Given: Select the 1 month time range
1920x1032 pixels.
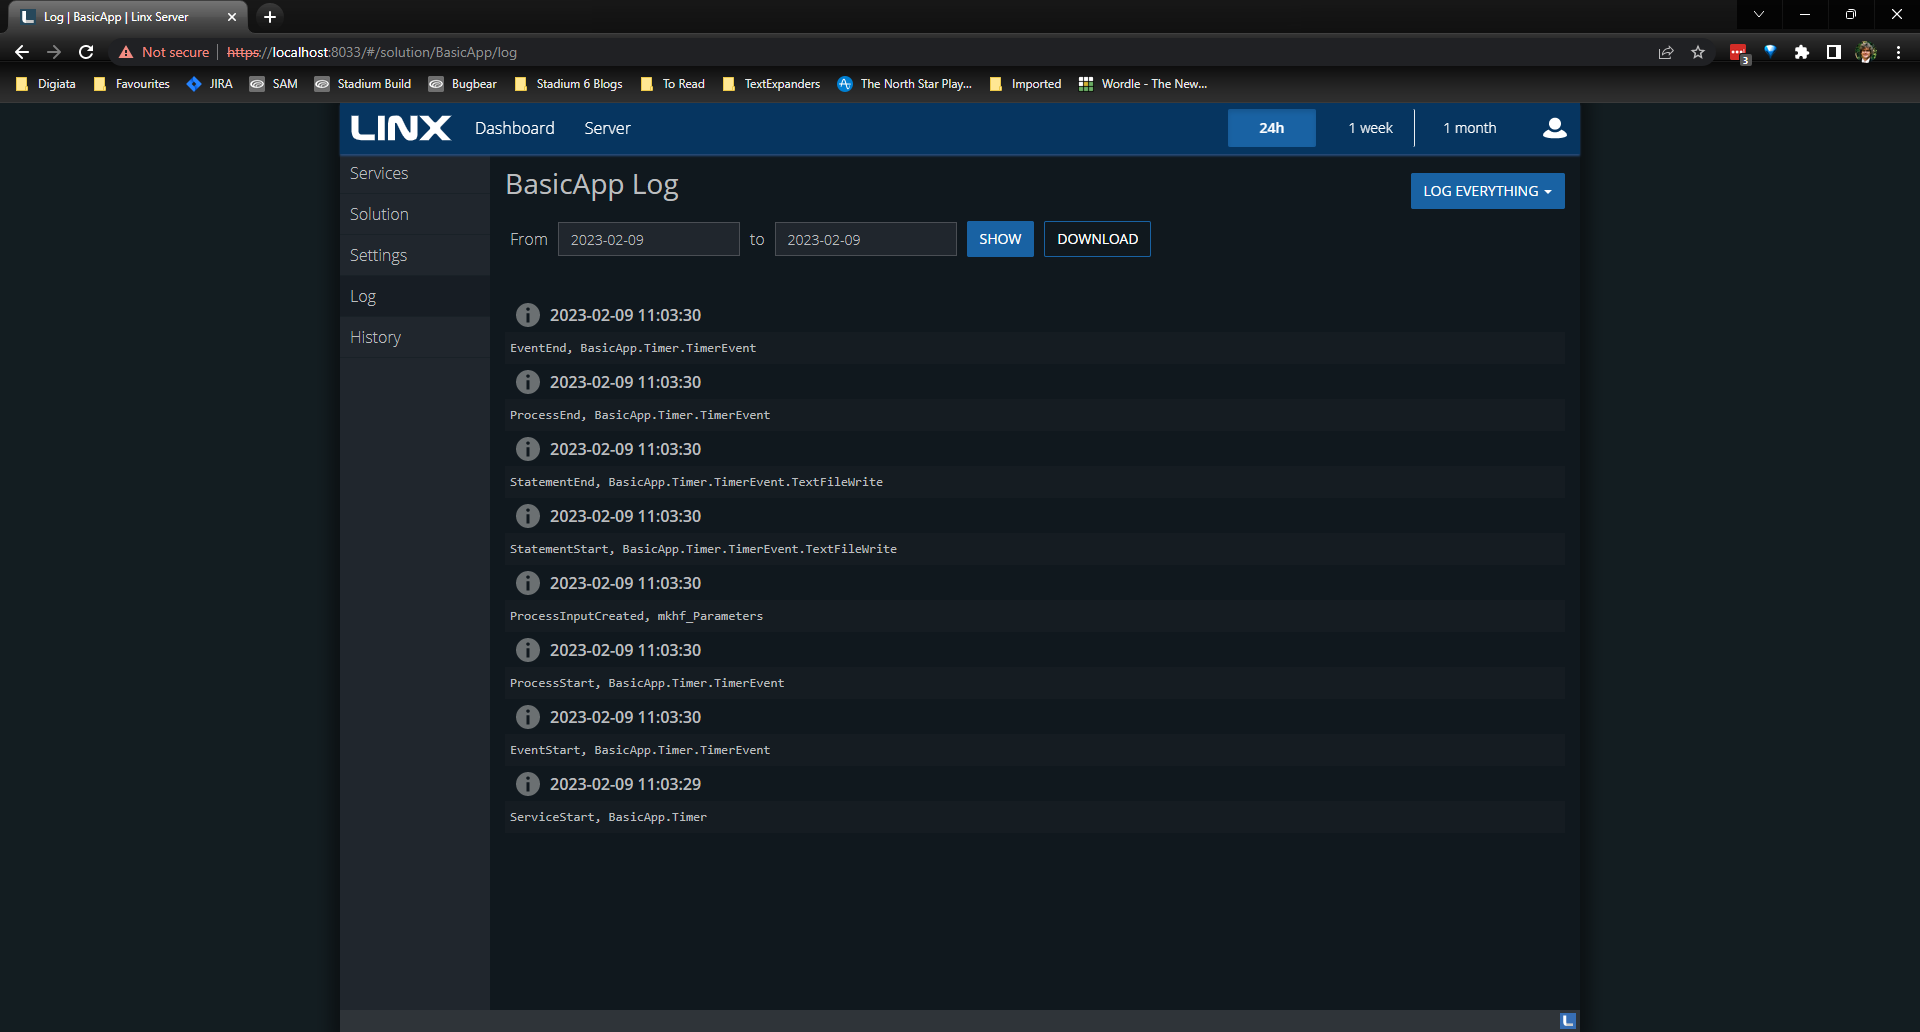Looking at the screenshot, I should pyautogui.click(x=1469, y=128).
